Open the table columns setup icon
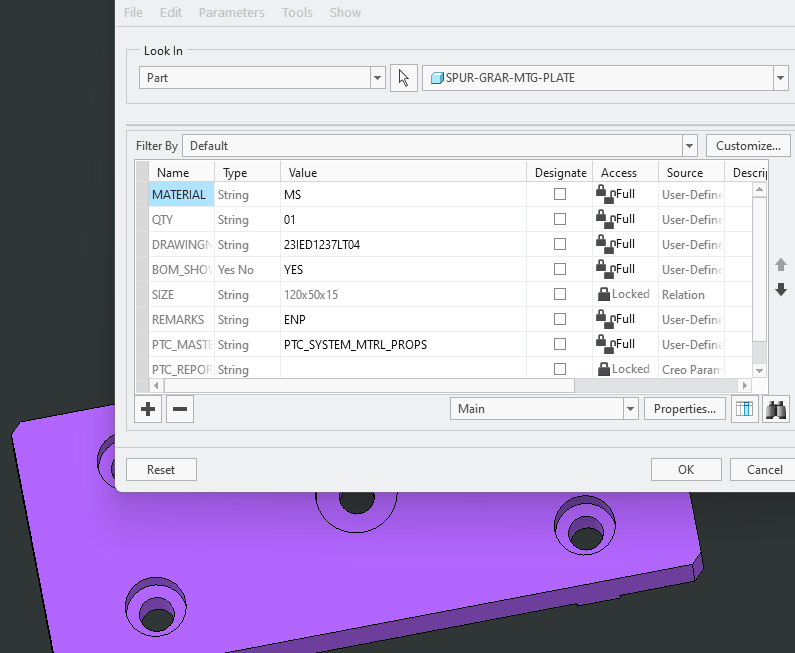The width and height of the screenshot is (795, 653). click(744, 409)
